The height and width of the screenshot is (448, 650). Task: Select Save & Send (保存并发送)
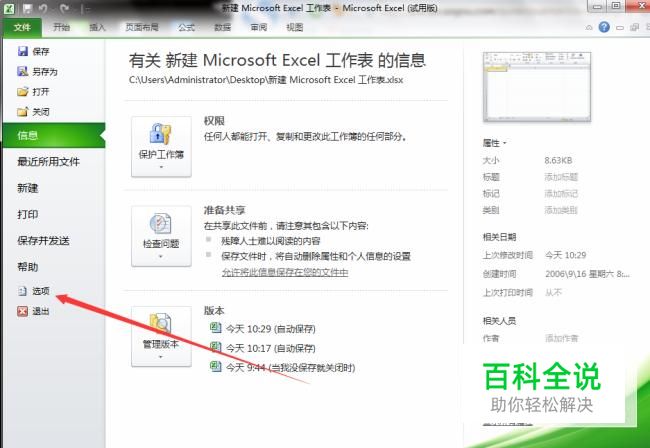coord(44,241)
